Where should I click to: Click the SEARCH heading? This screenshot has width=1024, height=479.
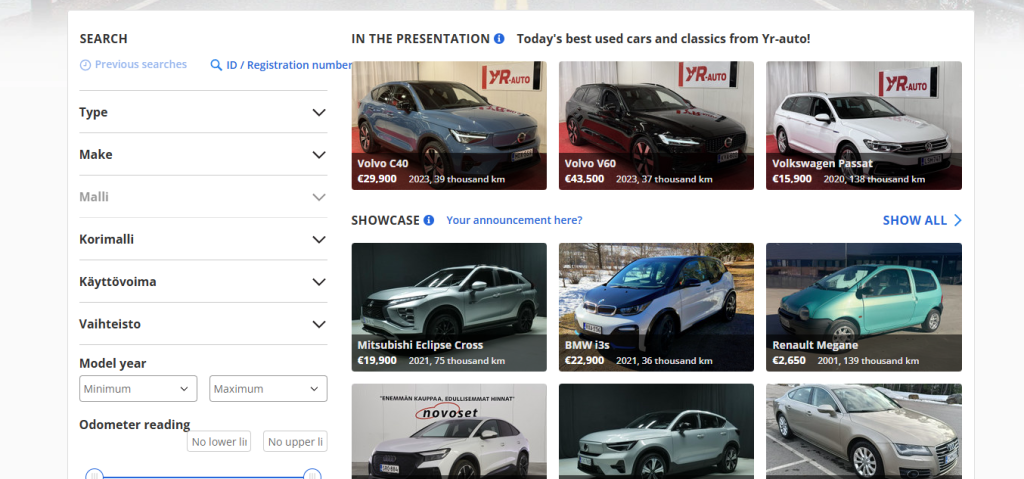click(x=103, y=39)
